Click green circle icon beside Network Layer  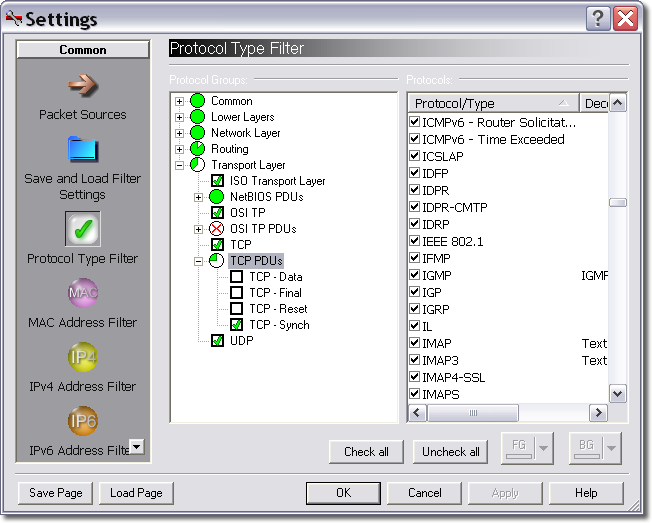click(198, 133)
